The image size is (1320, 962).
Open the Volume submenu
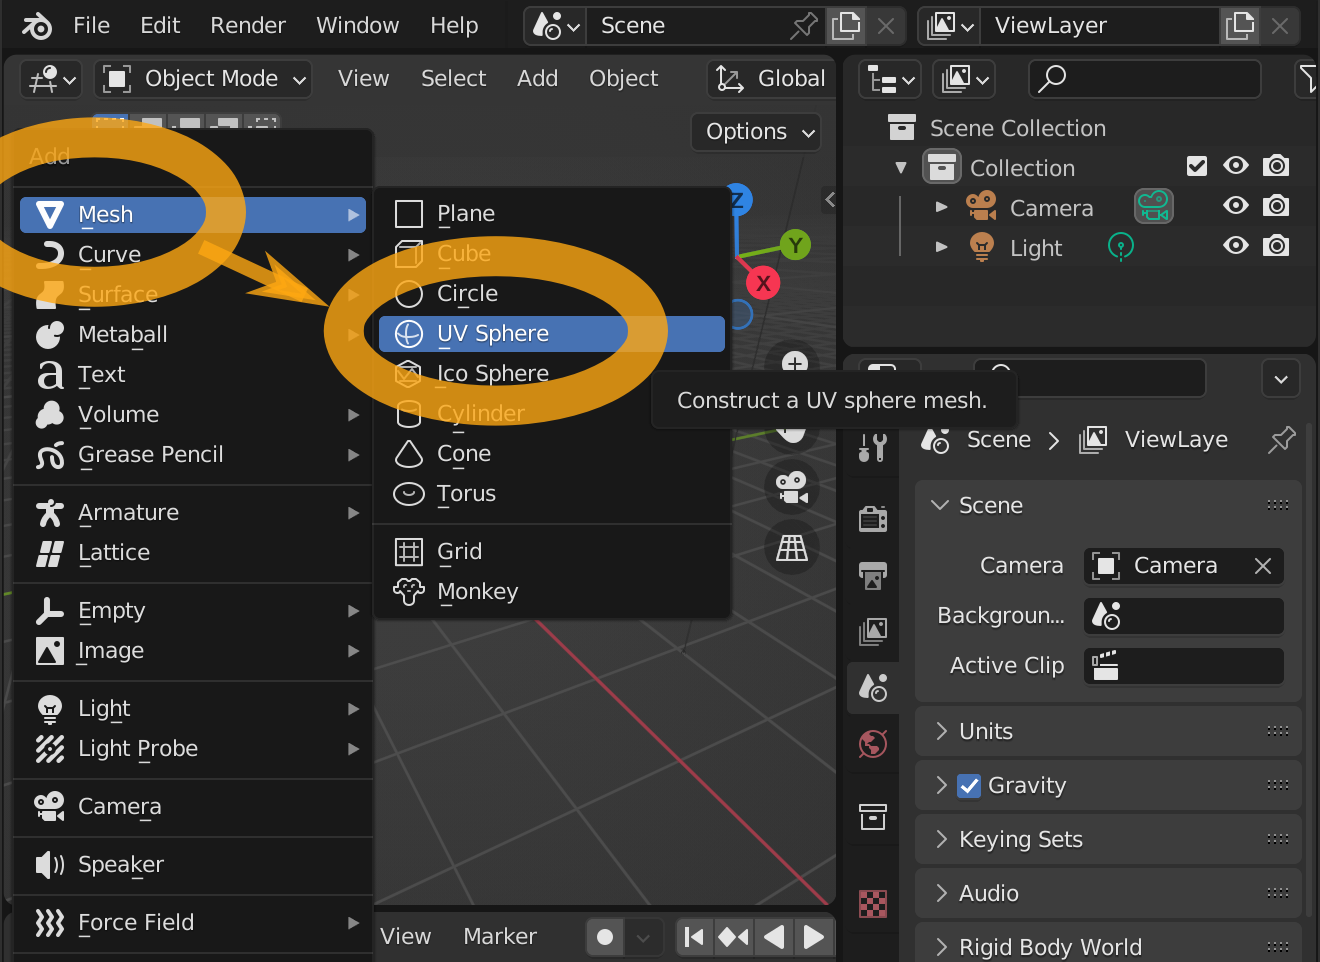coord(193,415)
